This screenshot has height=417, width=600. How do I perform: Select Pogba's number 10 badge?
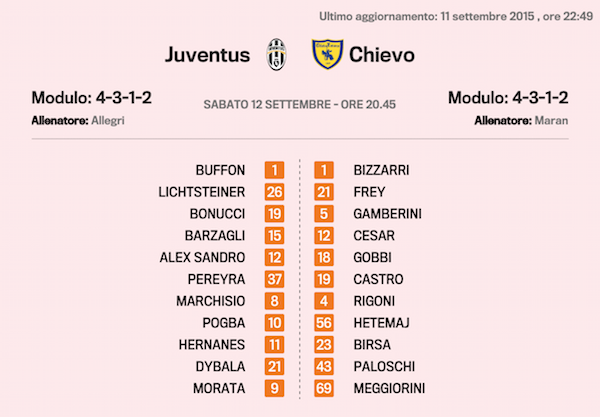click(275, 323)
